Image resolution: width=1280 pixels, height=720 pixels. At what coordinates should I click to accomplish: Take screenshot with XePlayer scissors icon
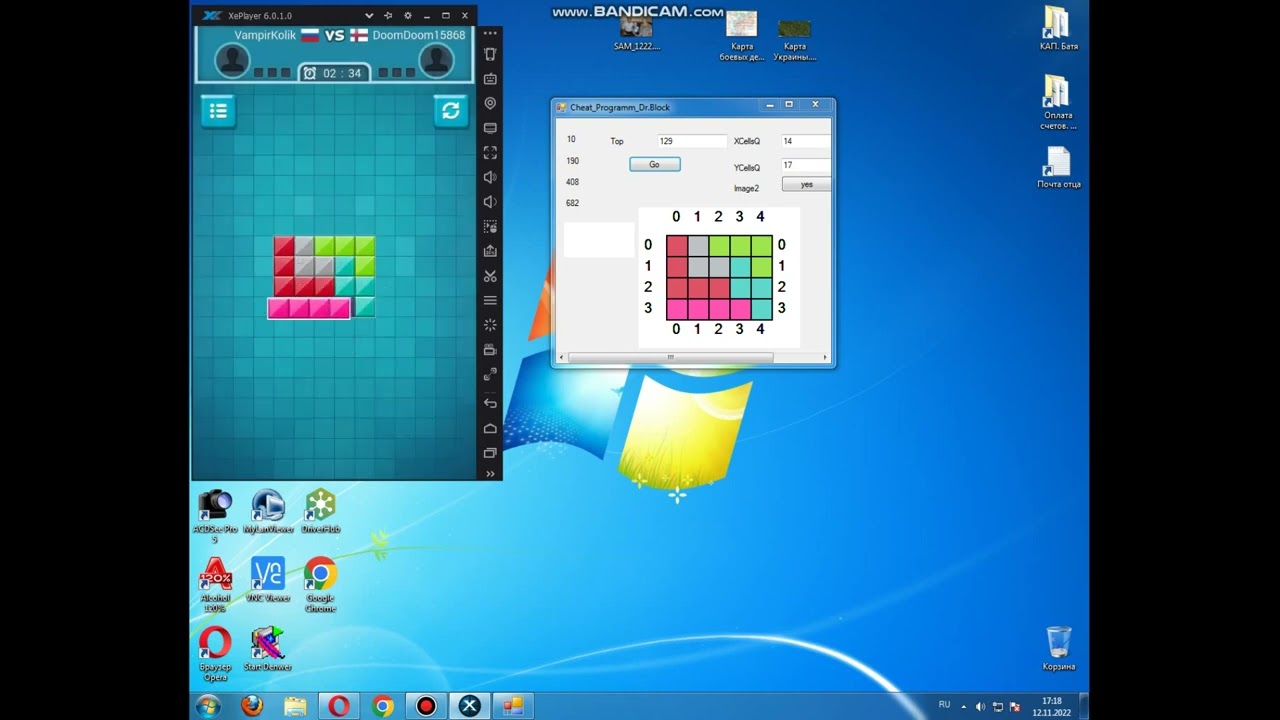coord(490,276)
